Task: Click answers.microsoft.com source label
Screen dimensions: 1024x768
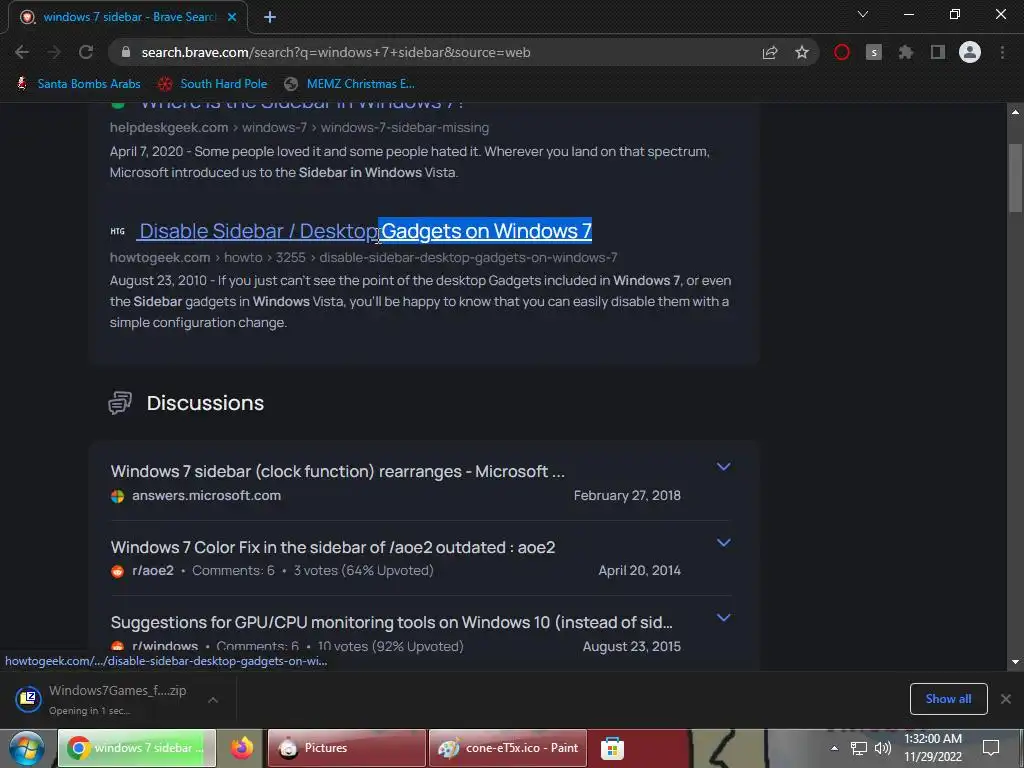Action: (206, 496)
